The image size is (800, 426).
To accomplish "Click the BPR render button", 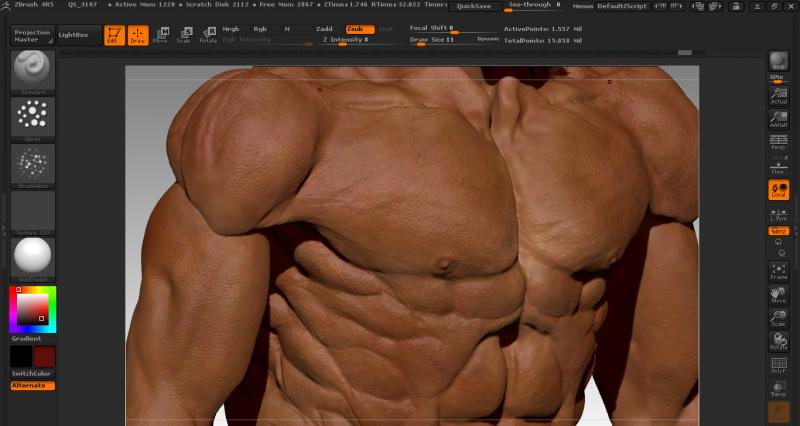I will tap(779, 61).
